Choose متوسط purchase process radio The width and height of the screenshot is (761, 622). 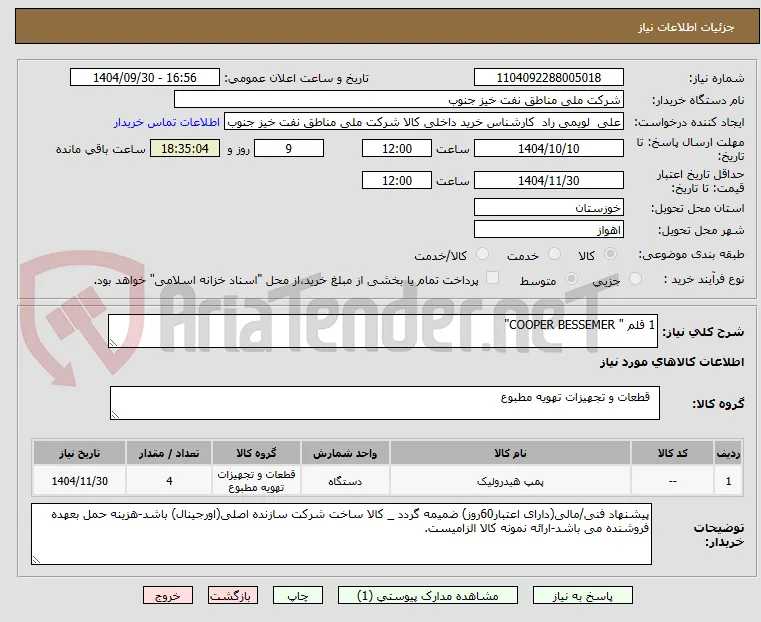pyautogui.click(x=571, y=278)
